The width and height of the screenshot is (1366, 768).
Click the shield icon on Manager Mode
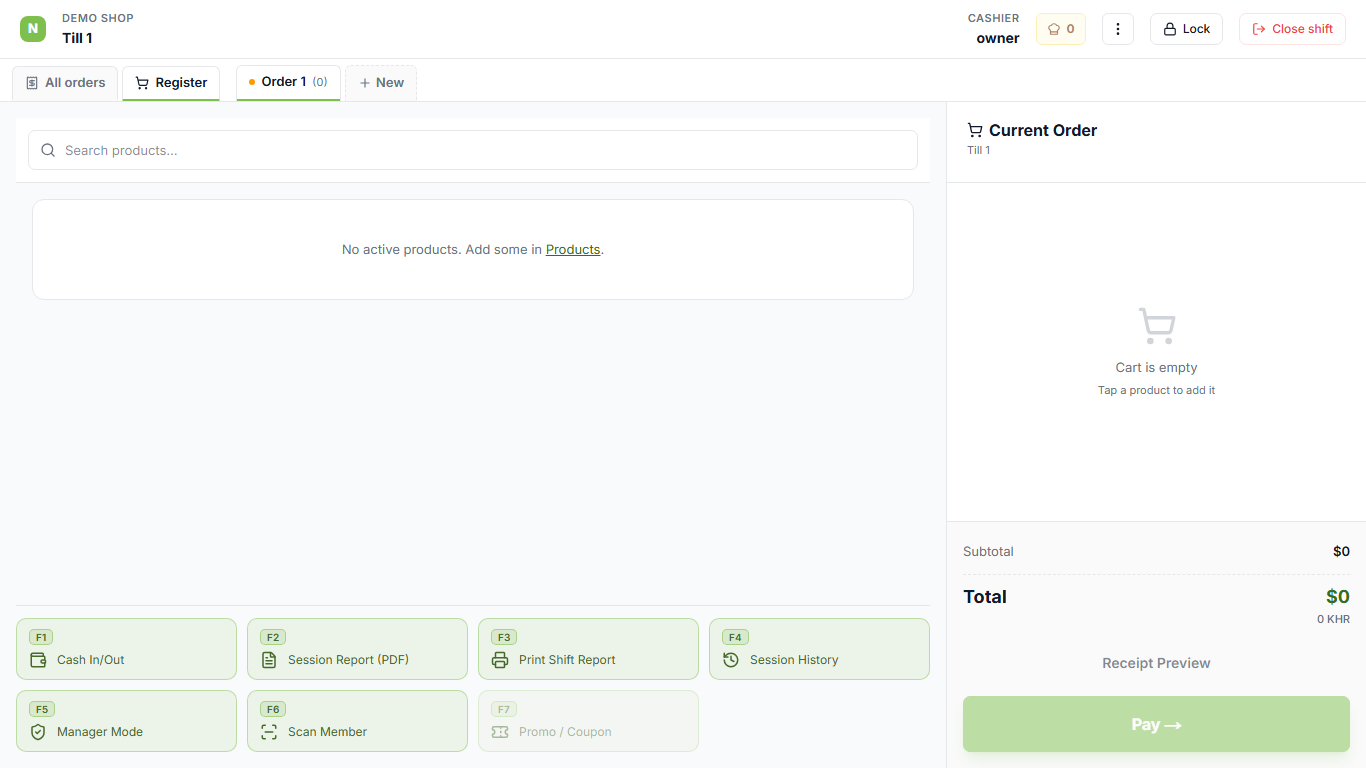[38, 732]
